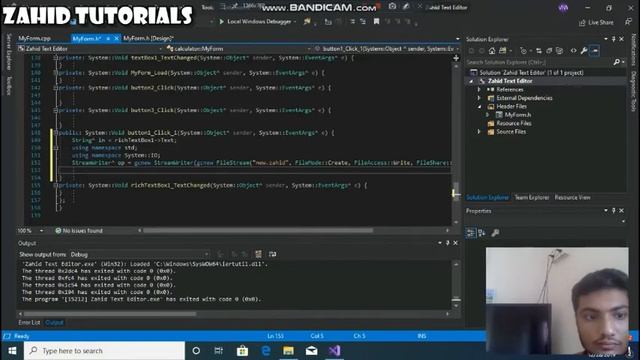Open File Explorer from the taskbar
The height and width of the screenshot is (360, 640).
click(x=289, y=351)
